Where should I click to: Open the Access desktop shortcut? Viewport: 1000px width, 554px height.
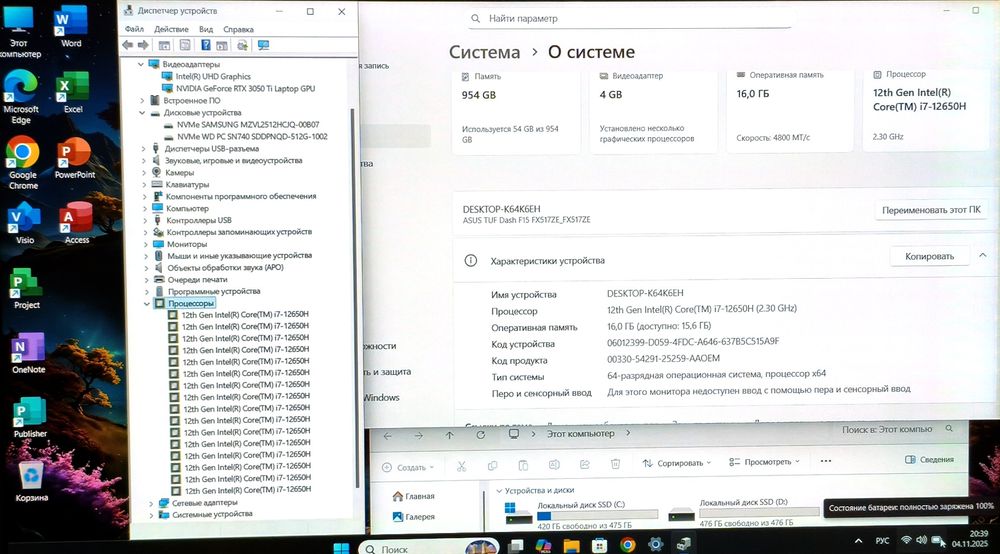77,223
